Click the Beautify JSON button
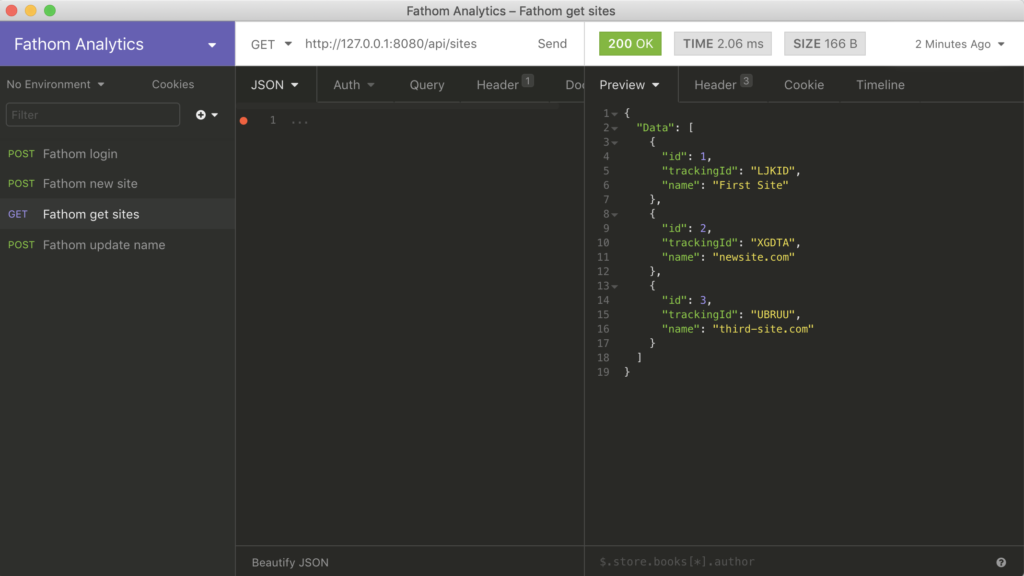This screenshot has height=576, width=1024. 290,562
